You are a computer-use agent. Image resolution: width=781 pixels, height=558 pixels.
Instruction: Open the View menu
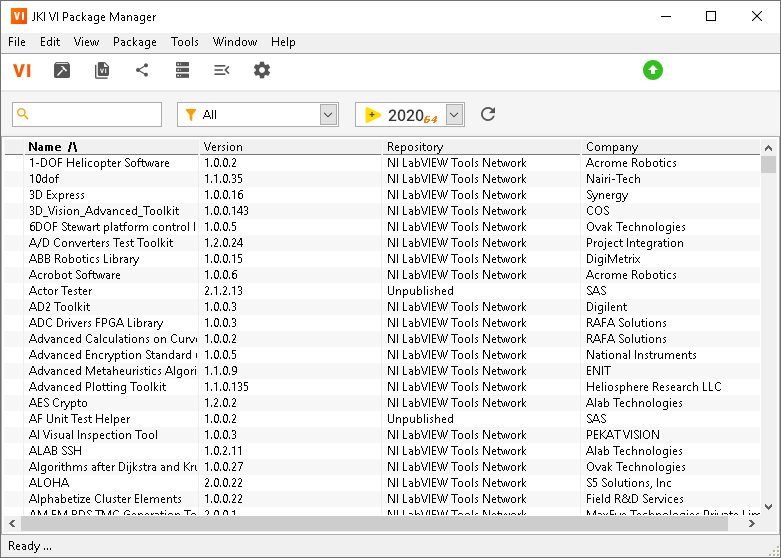tap(86, 42)
